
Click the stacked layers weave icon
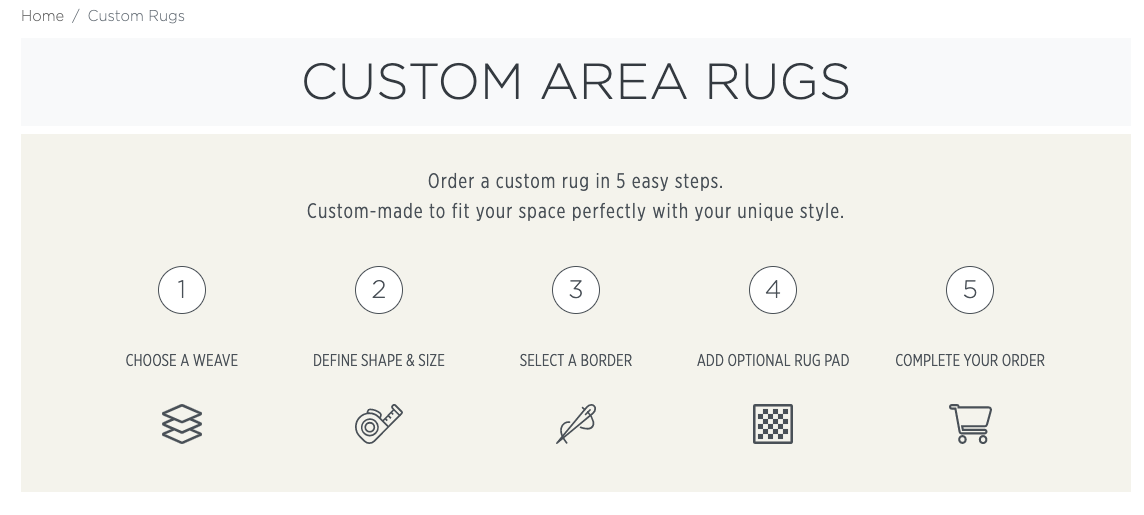(x=182, y=423)
